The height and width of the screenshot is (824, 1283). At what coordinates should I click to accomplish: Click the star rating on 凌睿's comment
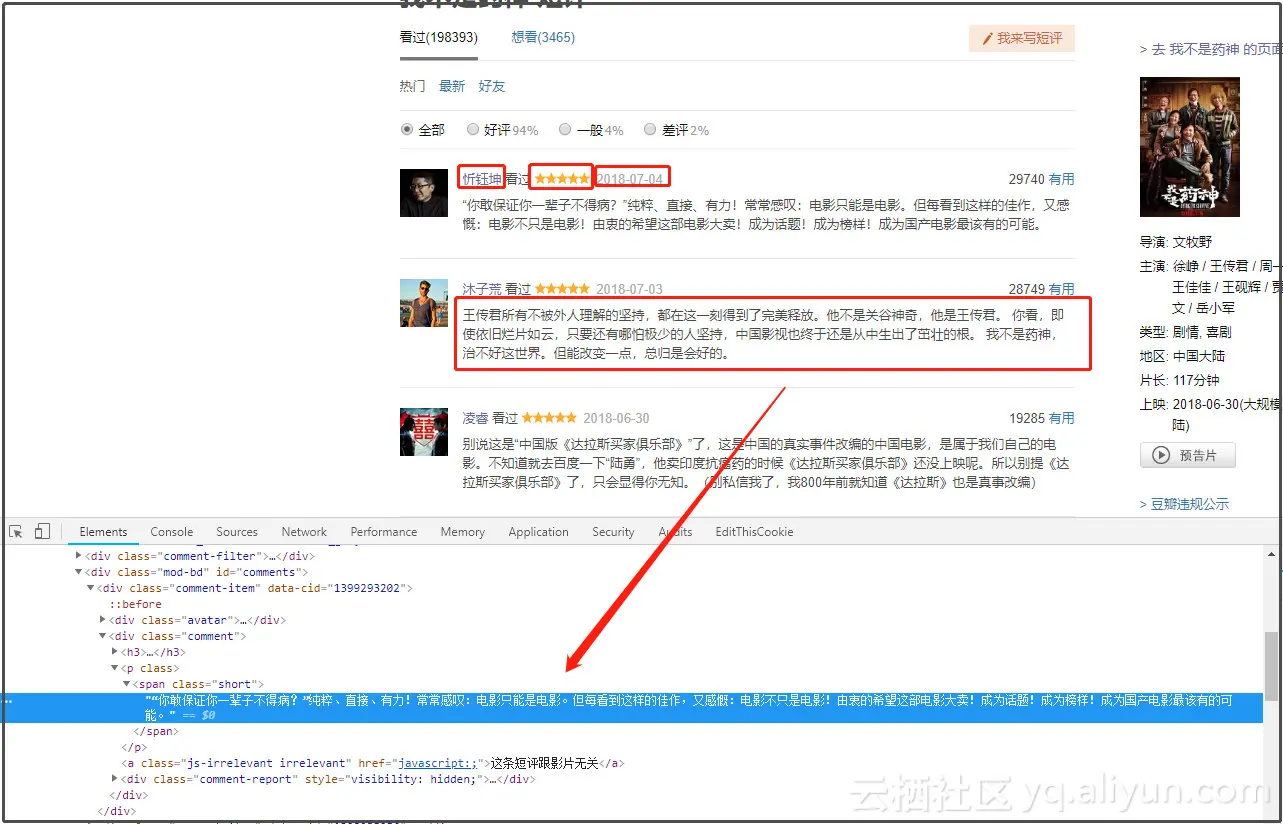549,417
